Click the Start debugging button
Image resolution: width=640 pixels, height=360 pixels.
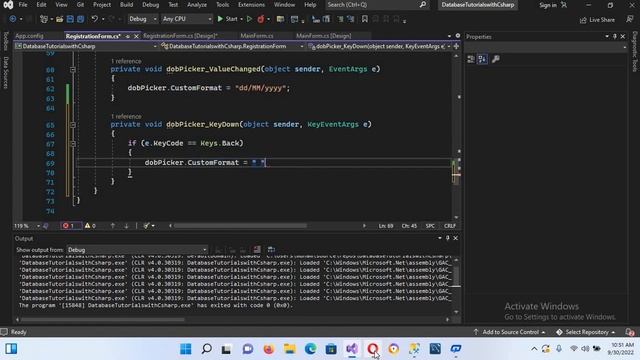point(227,19)
